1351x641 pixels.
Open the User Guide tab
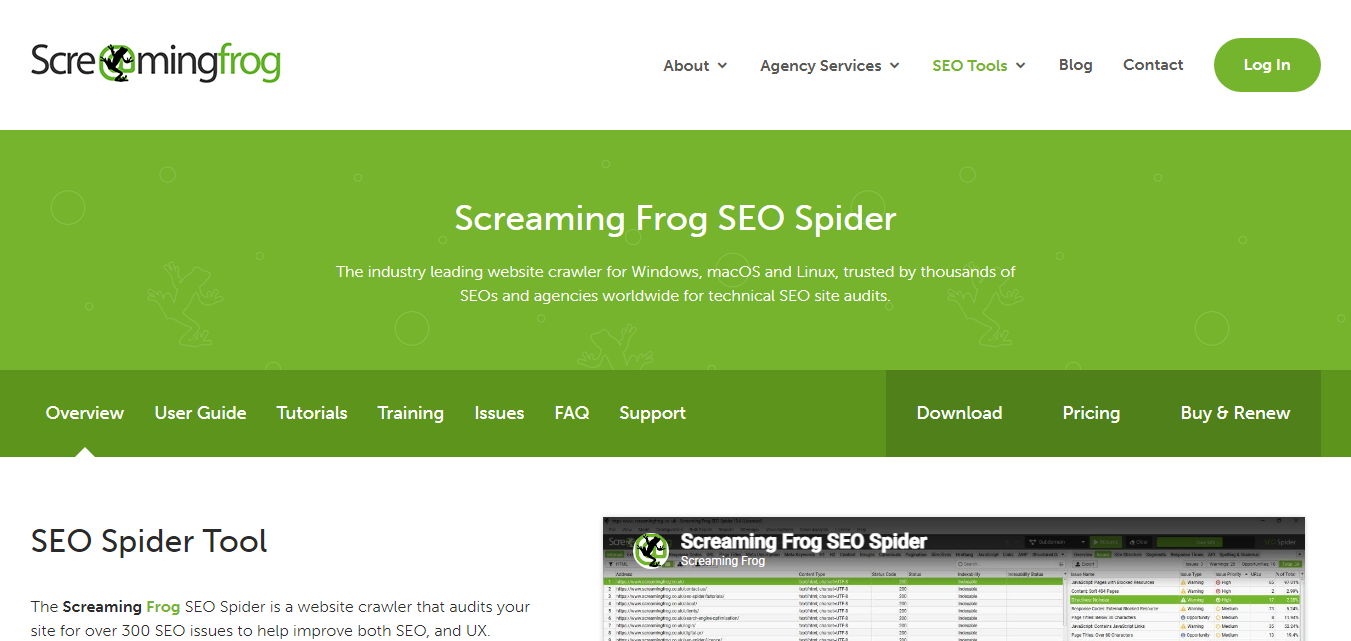click(x=200, y=413)
